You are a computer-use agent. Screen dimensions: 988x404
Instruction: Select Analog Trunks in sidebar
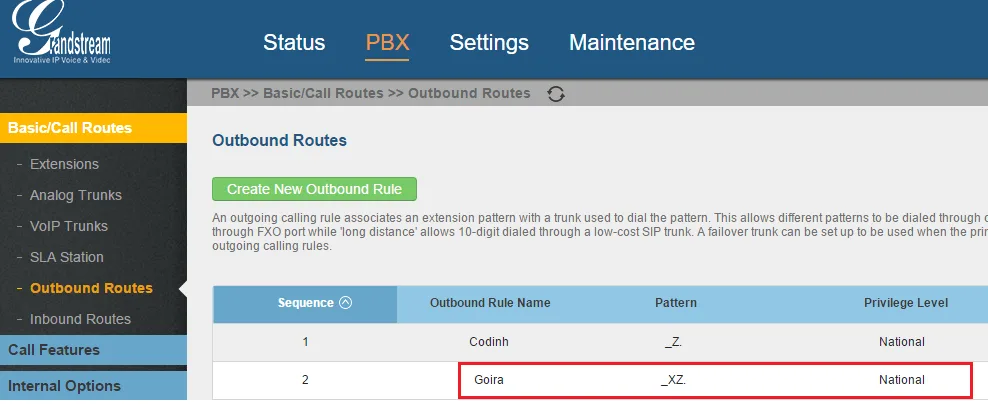pos(76,195)
